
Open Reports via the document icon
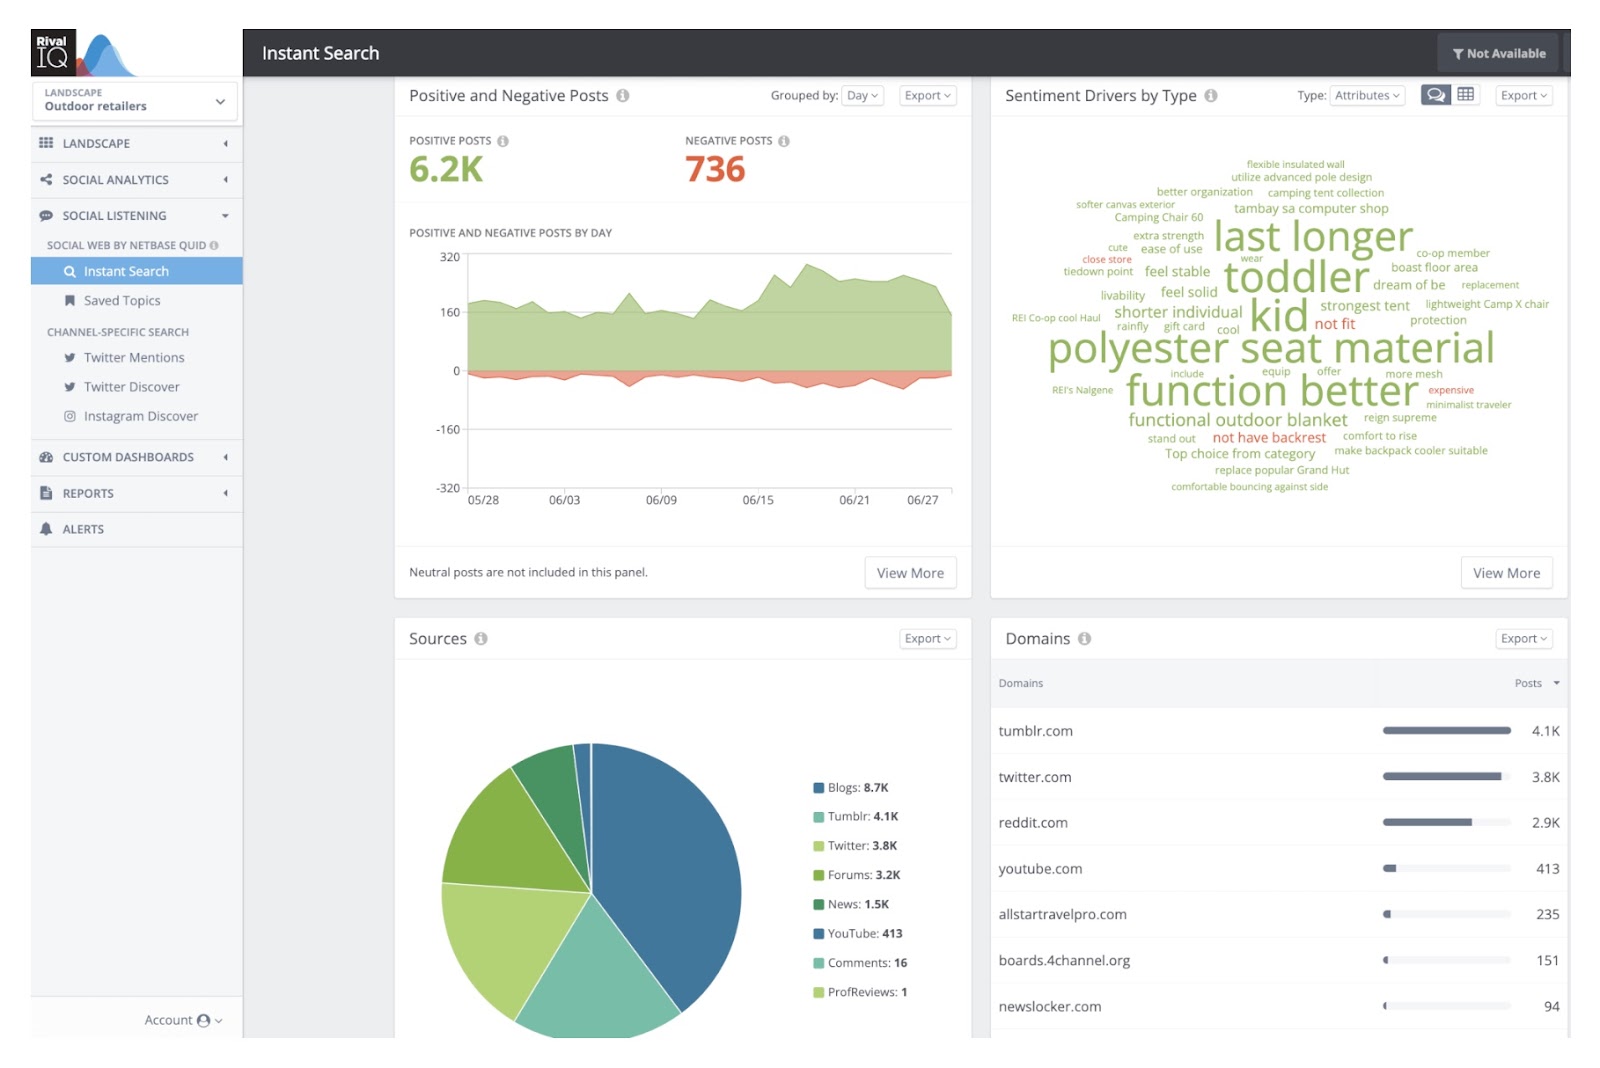pos(45,493)
